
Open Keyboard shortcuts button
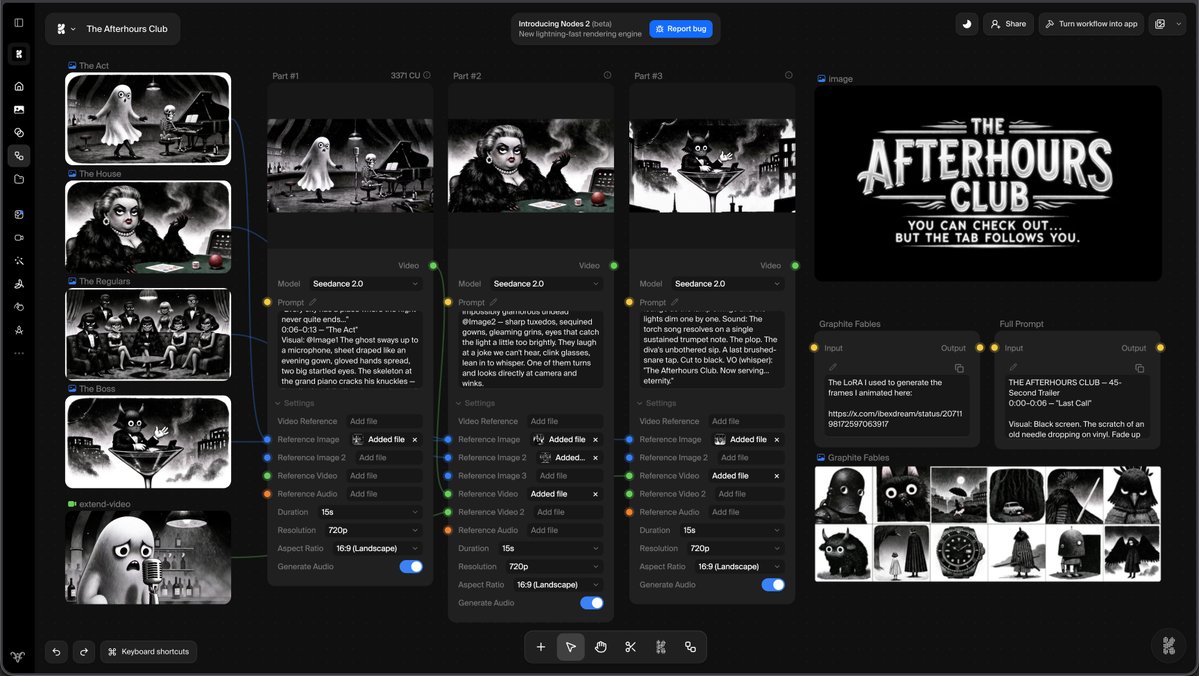(x=148, y=652)
